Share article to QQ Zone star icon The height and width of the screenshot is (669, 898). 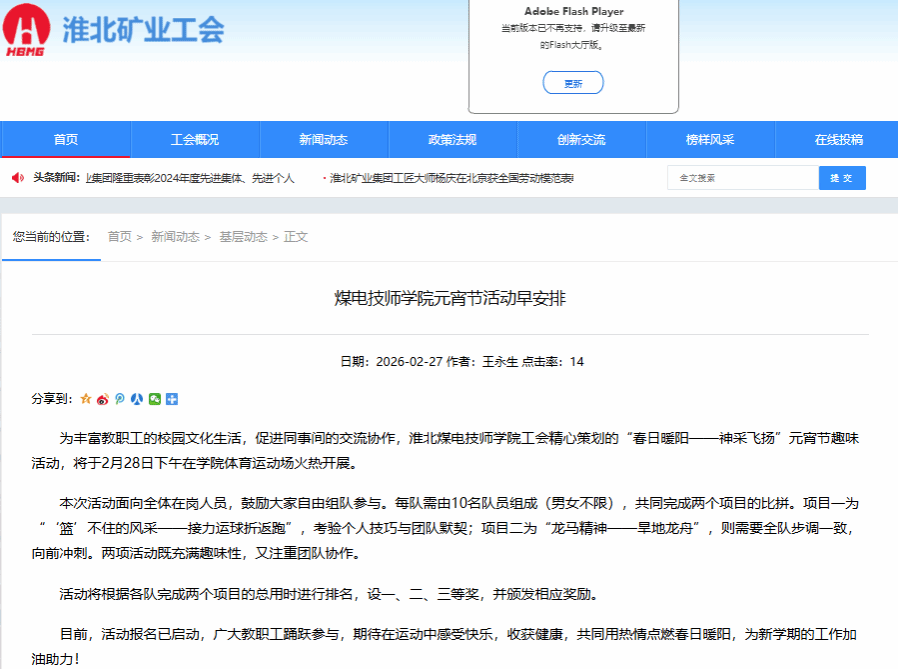pyautogui.click(x=86, y=399)
